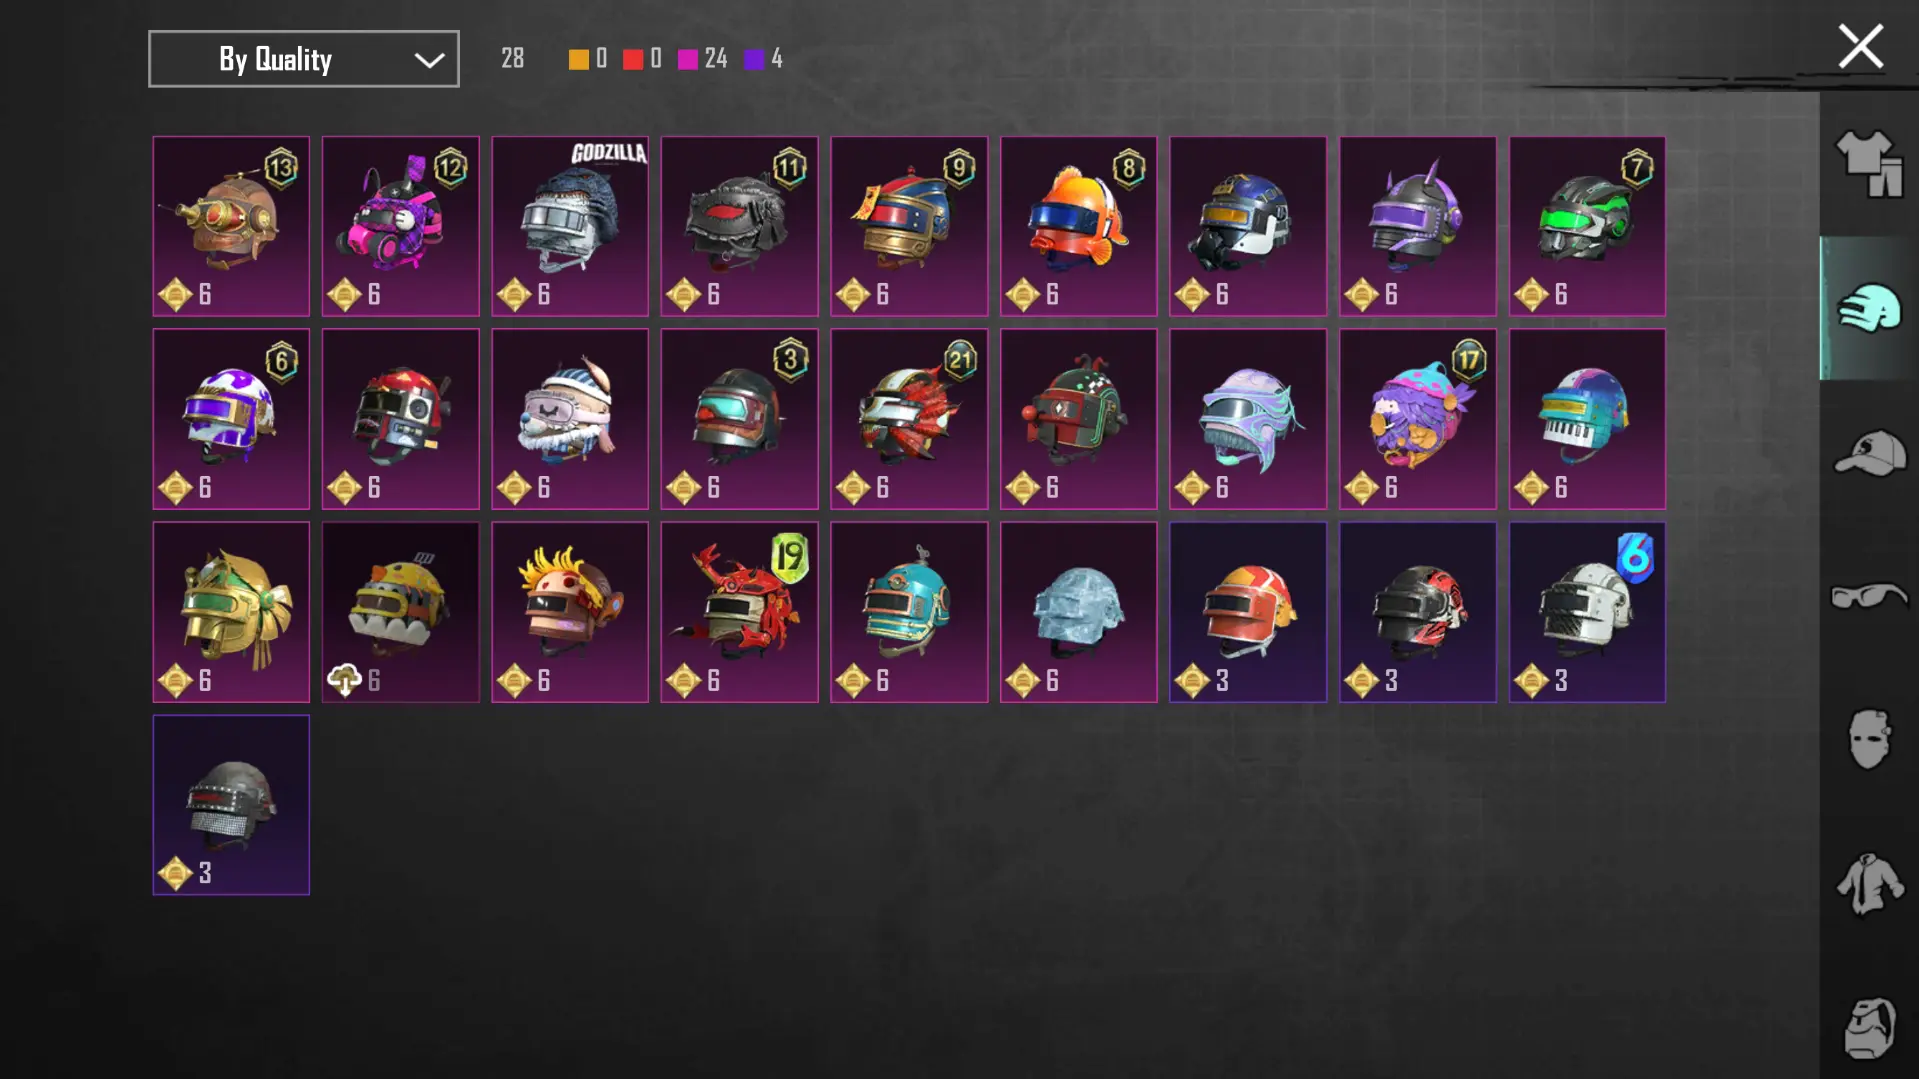The width and height of the screenshot is (1919, 1079).
Task: Select the red crab helmet badge 19
Action: point(739,612)
